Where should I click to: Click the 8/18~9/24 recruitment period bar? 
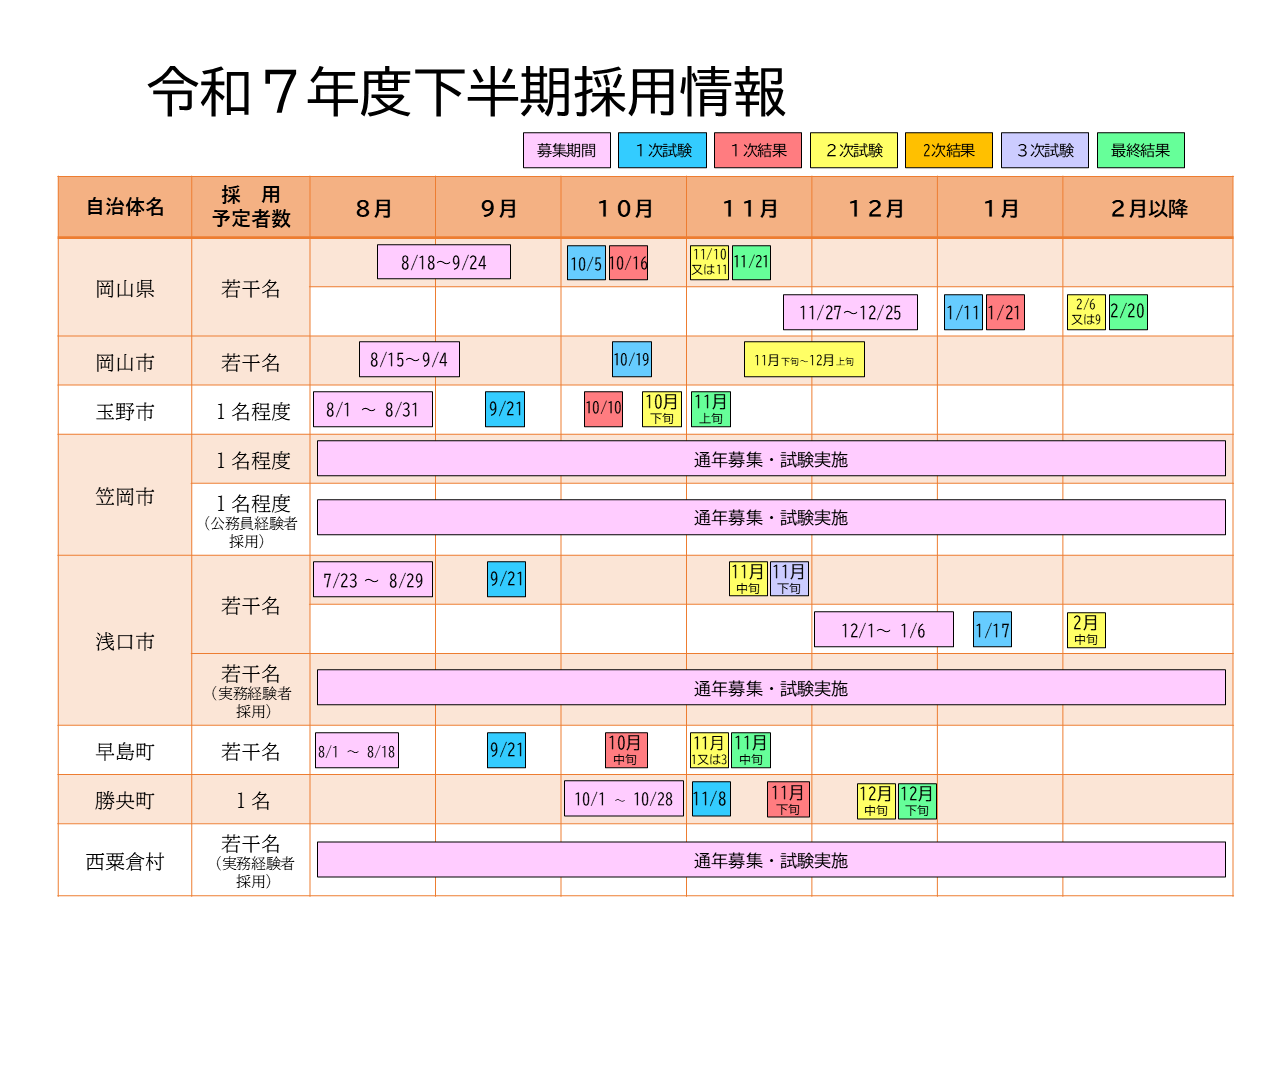tap(443, 262)
